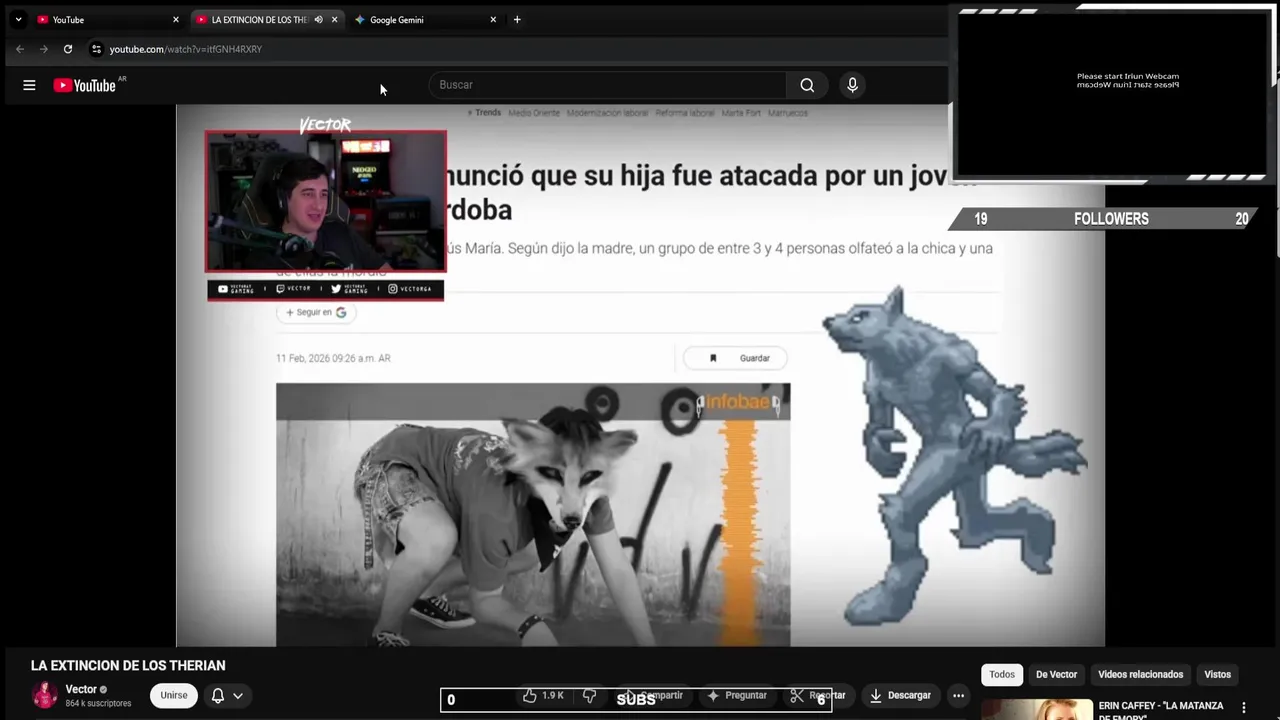Open the Vector channel name link

pos(81,689)
